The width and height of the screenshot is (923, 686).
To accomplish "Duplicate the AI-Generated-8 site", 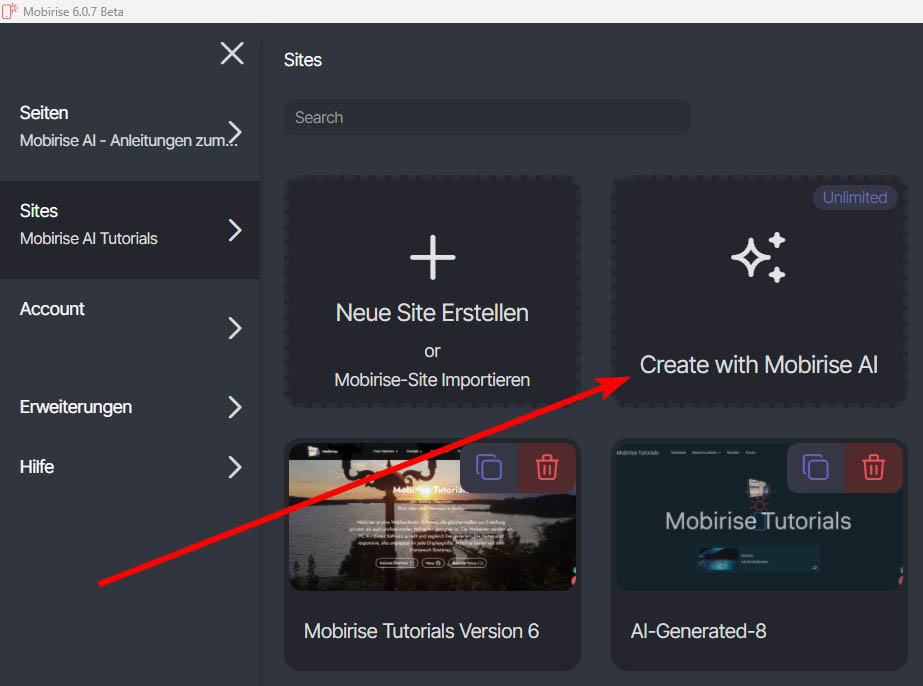I will tap(816, 468).
